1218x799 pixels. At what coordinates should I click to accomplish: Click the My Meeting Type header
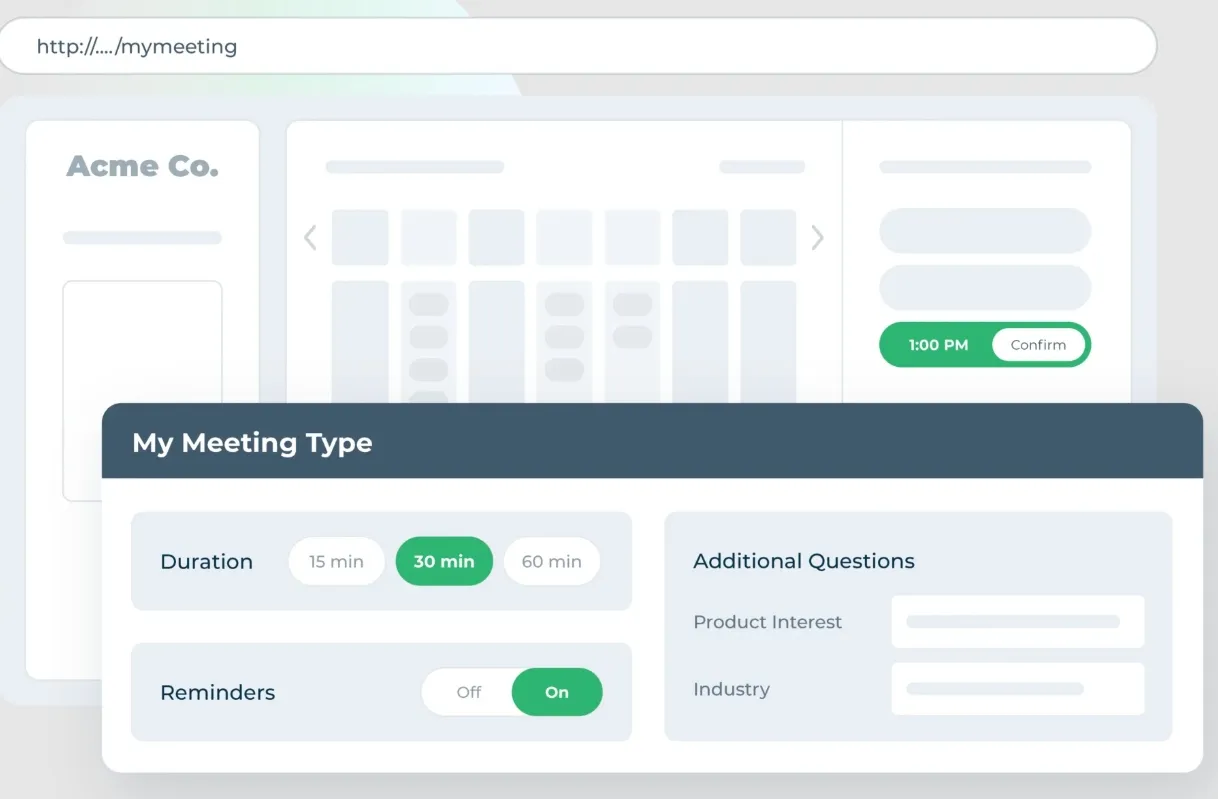point(252,443)
